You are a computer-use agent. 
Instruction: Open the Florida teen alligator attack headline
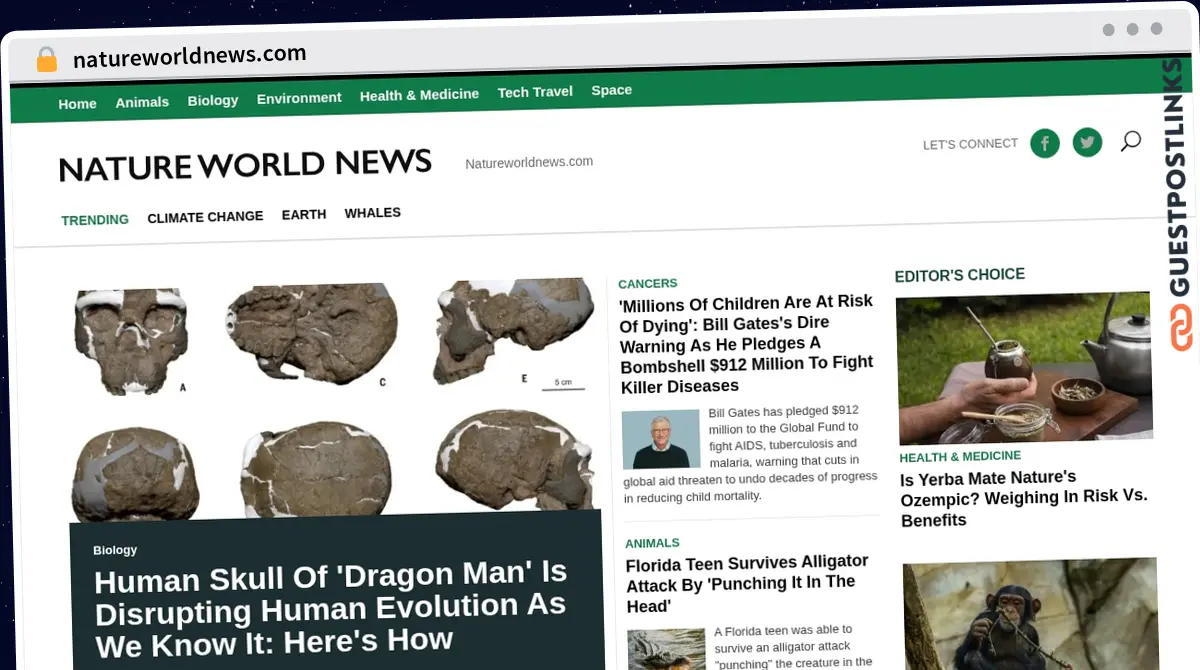(746, 583)
